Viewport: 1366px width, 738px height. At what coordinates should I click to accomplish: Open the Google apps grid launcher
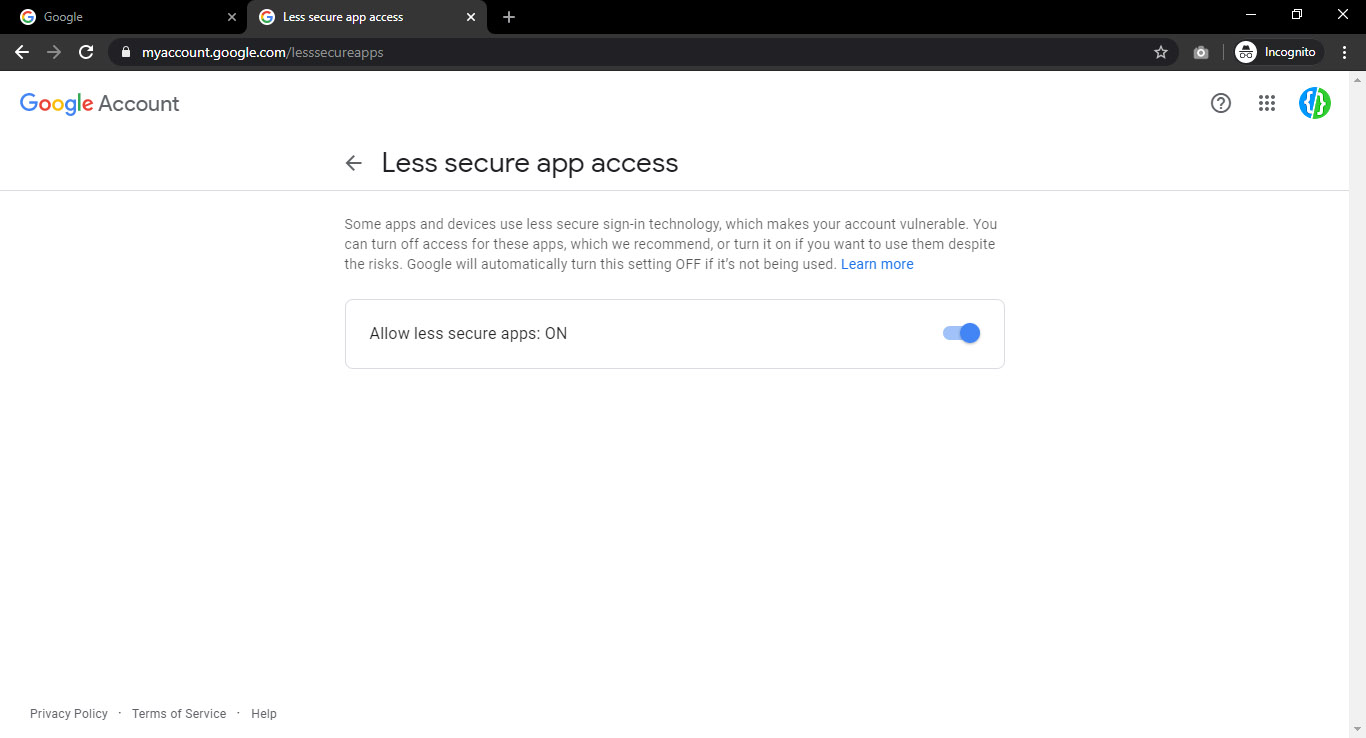1267,103
